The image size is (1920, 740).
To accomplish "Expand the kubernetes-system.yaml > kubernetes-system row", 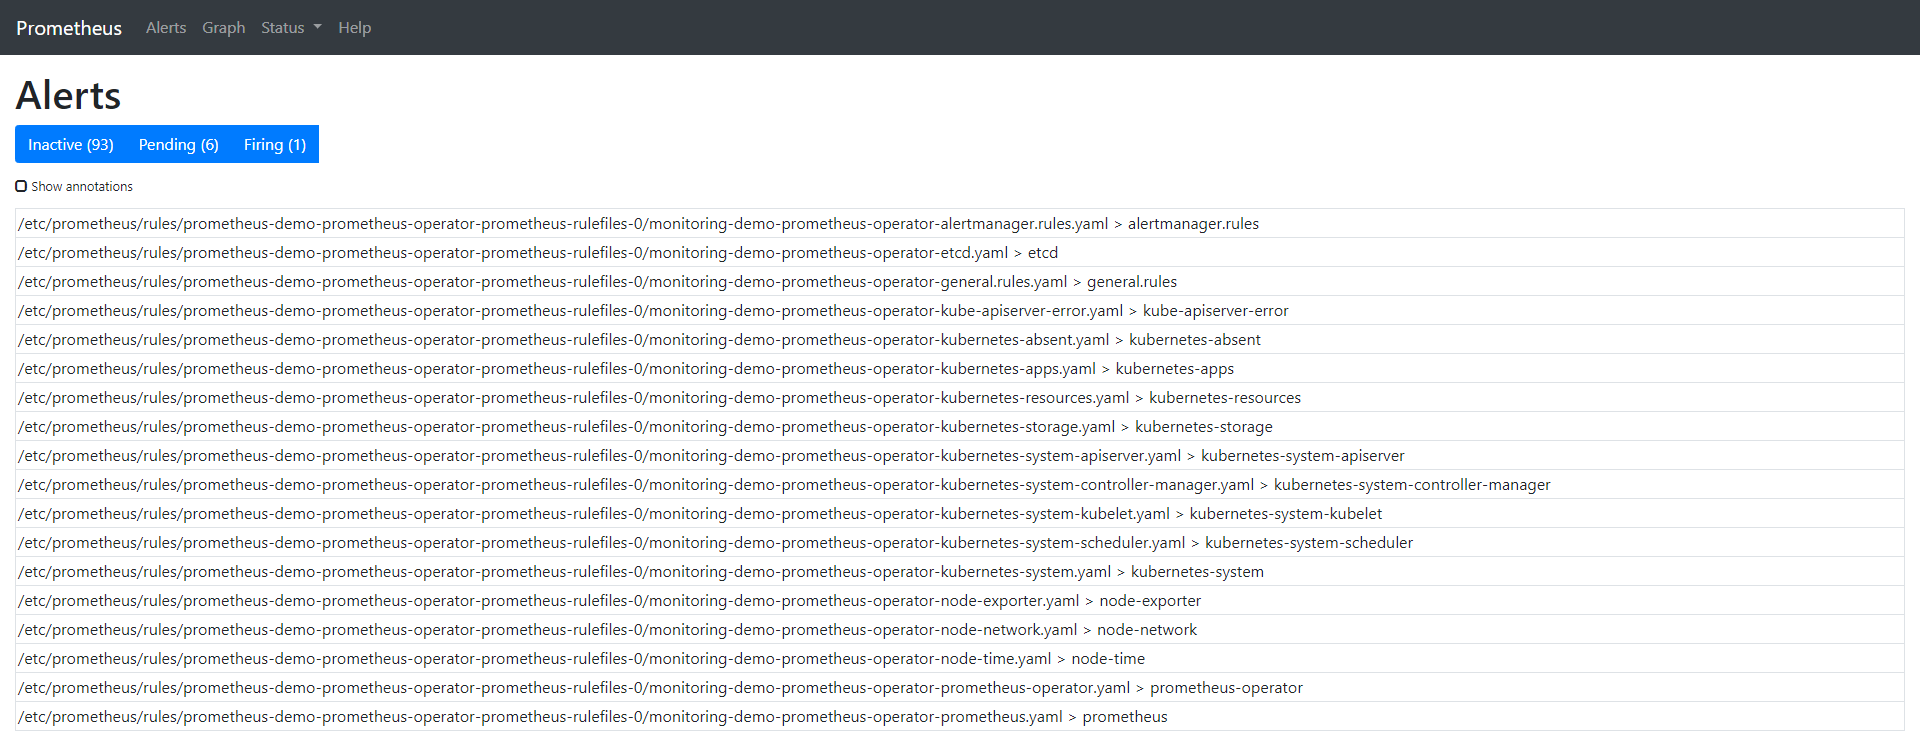I will (x=960, y=572).
